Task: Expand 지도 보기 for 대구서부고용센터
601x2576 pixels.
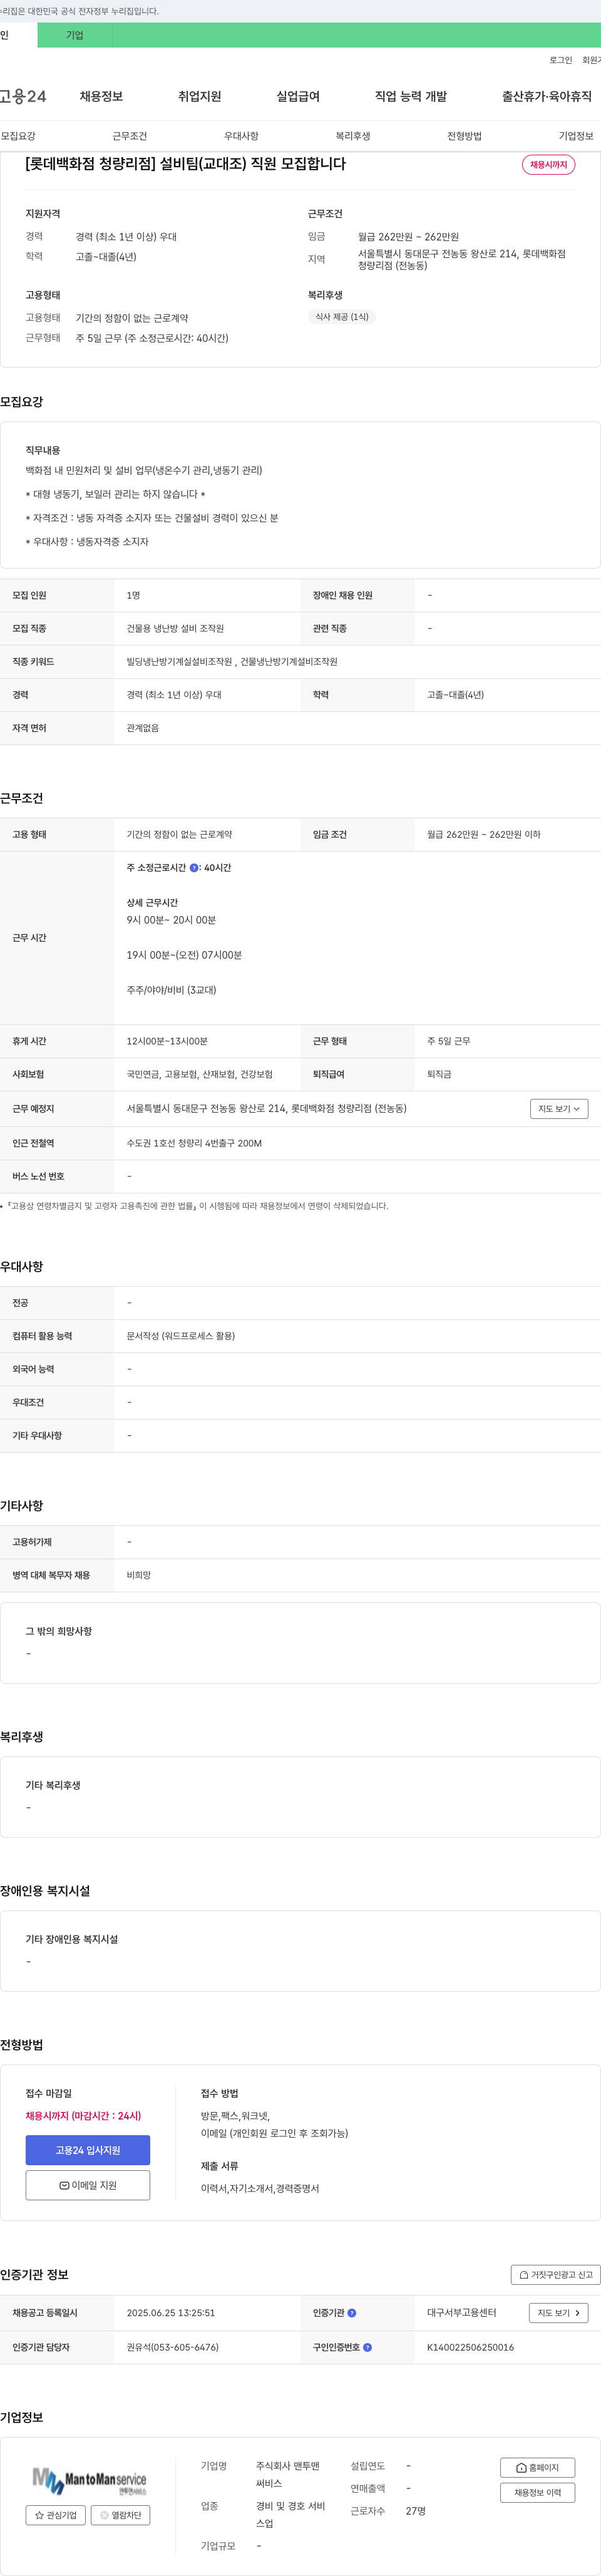Action: tap(559, 2313)
